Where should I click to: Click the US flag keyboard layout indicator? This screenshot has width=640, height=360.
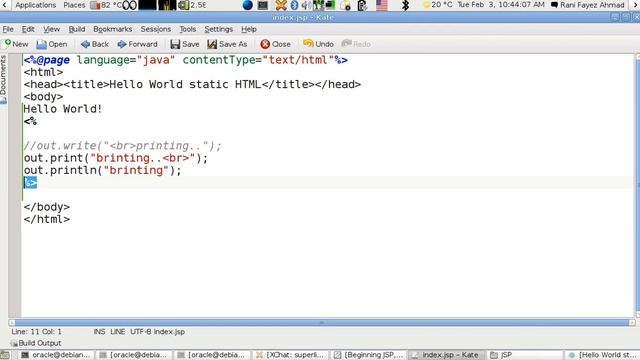pos(382,5)
